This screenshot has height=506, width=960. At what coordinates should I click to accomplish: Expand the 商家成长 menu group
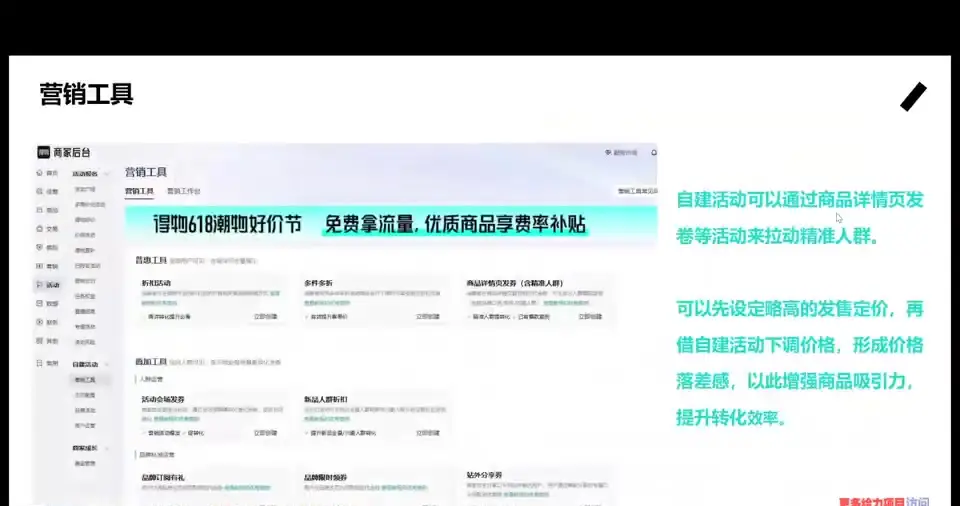[x=108, y=449]
